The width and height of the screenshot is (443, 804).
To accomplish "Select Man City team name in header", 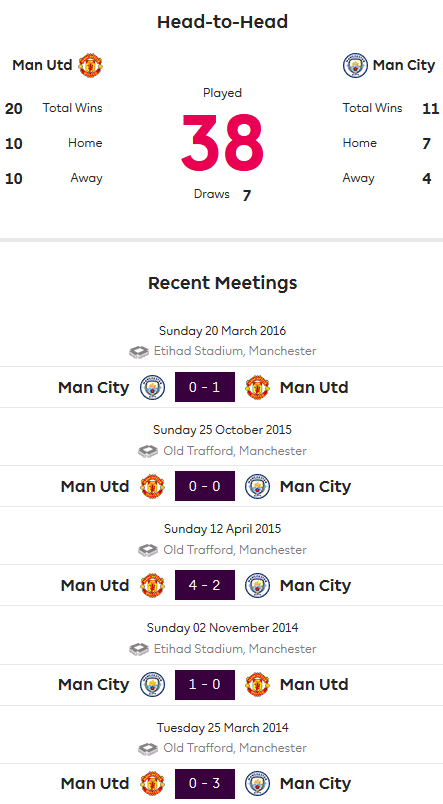I will coord(404,66).
